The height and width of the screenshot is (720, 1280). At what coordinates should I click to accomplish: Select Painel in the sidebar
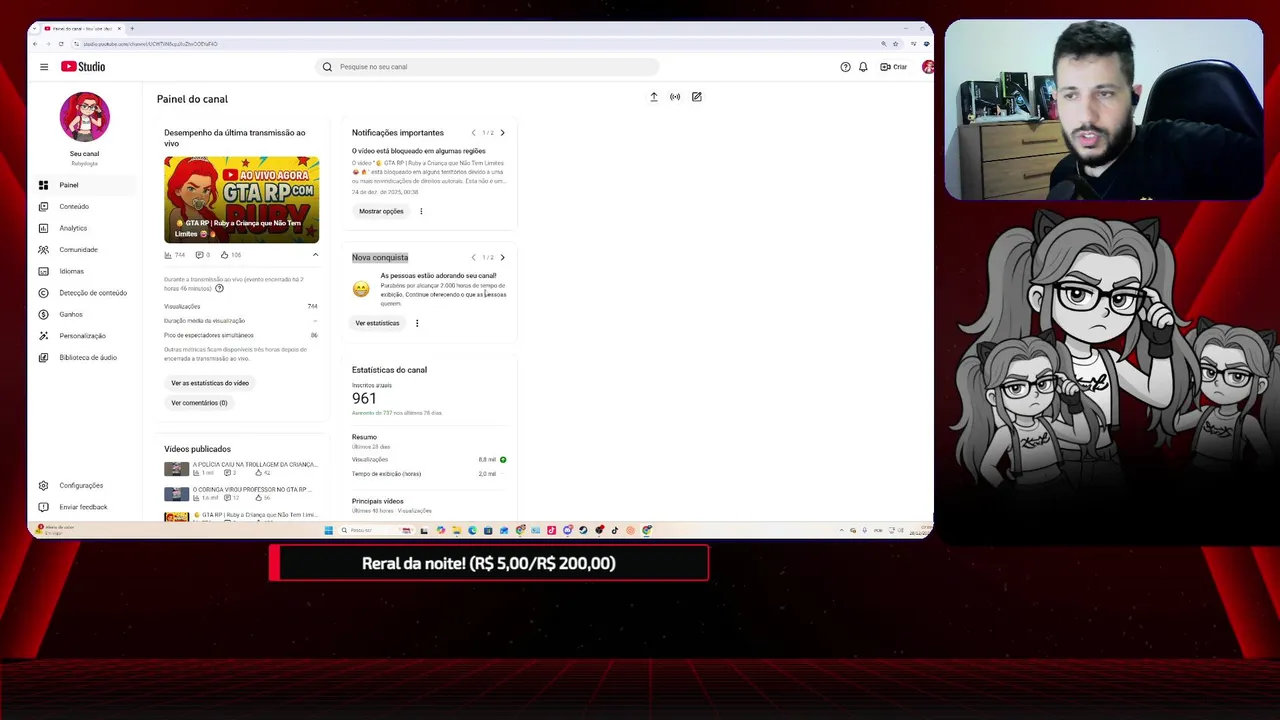[84, 185]
